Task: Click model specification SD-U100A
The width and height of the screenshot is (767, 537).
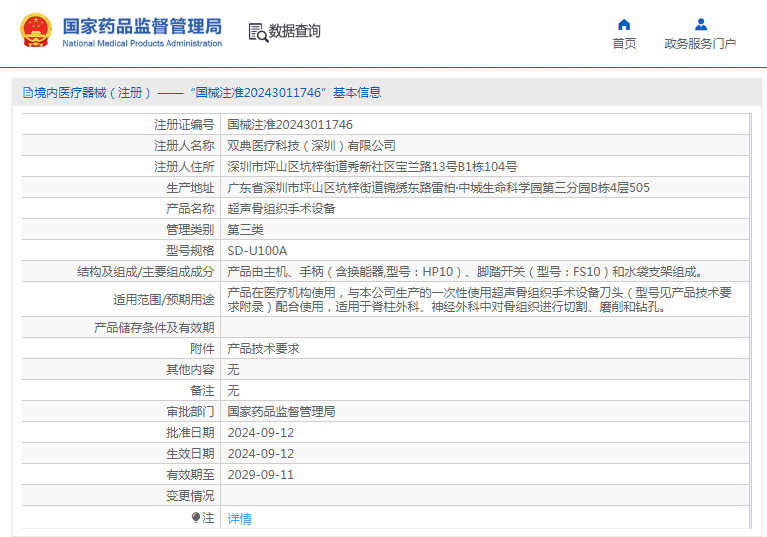Action: point(257,251)
